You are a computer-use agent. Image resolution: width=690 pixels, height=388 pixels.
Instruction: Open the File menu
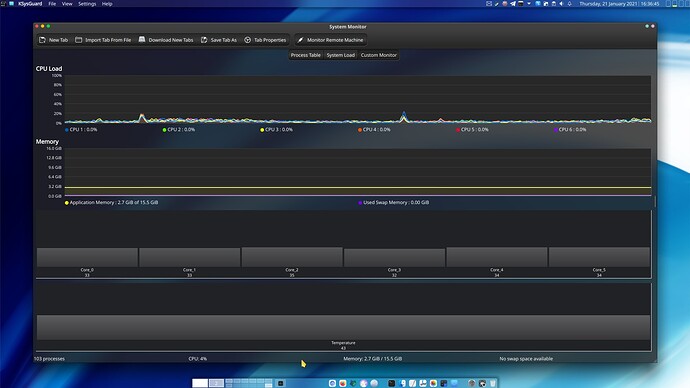point(52,4)
